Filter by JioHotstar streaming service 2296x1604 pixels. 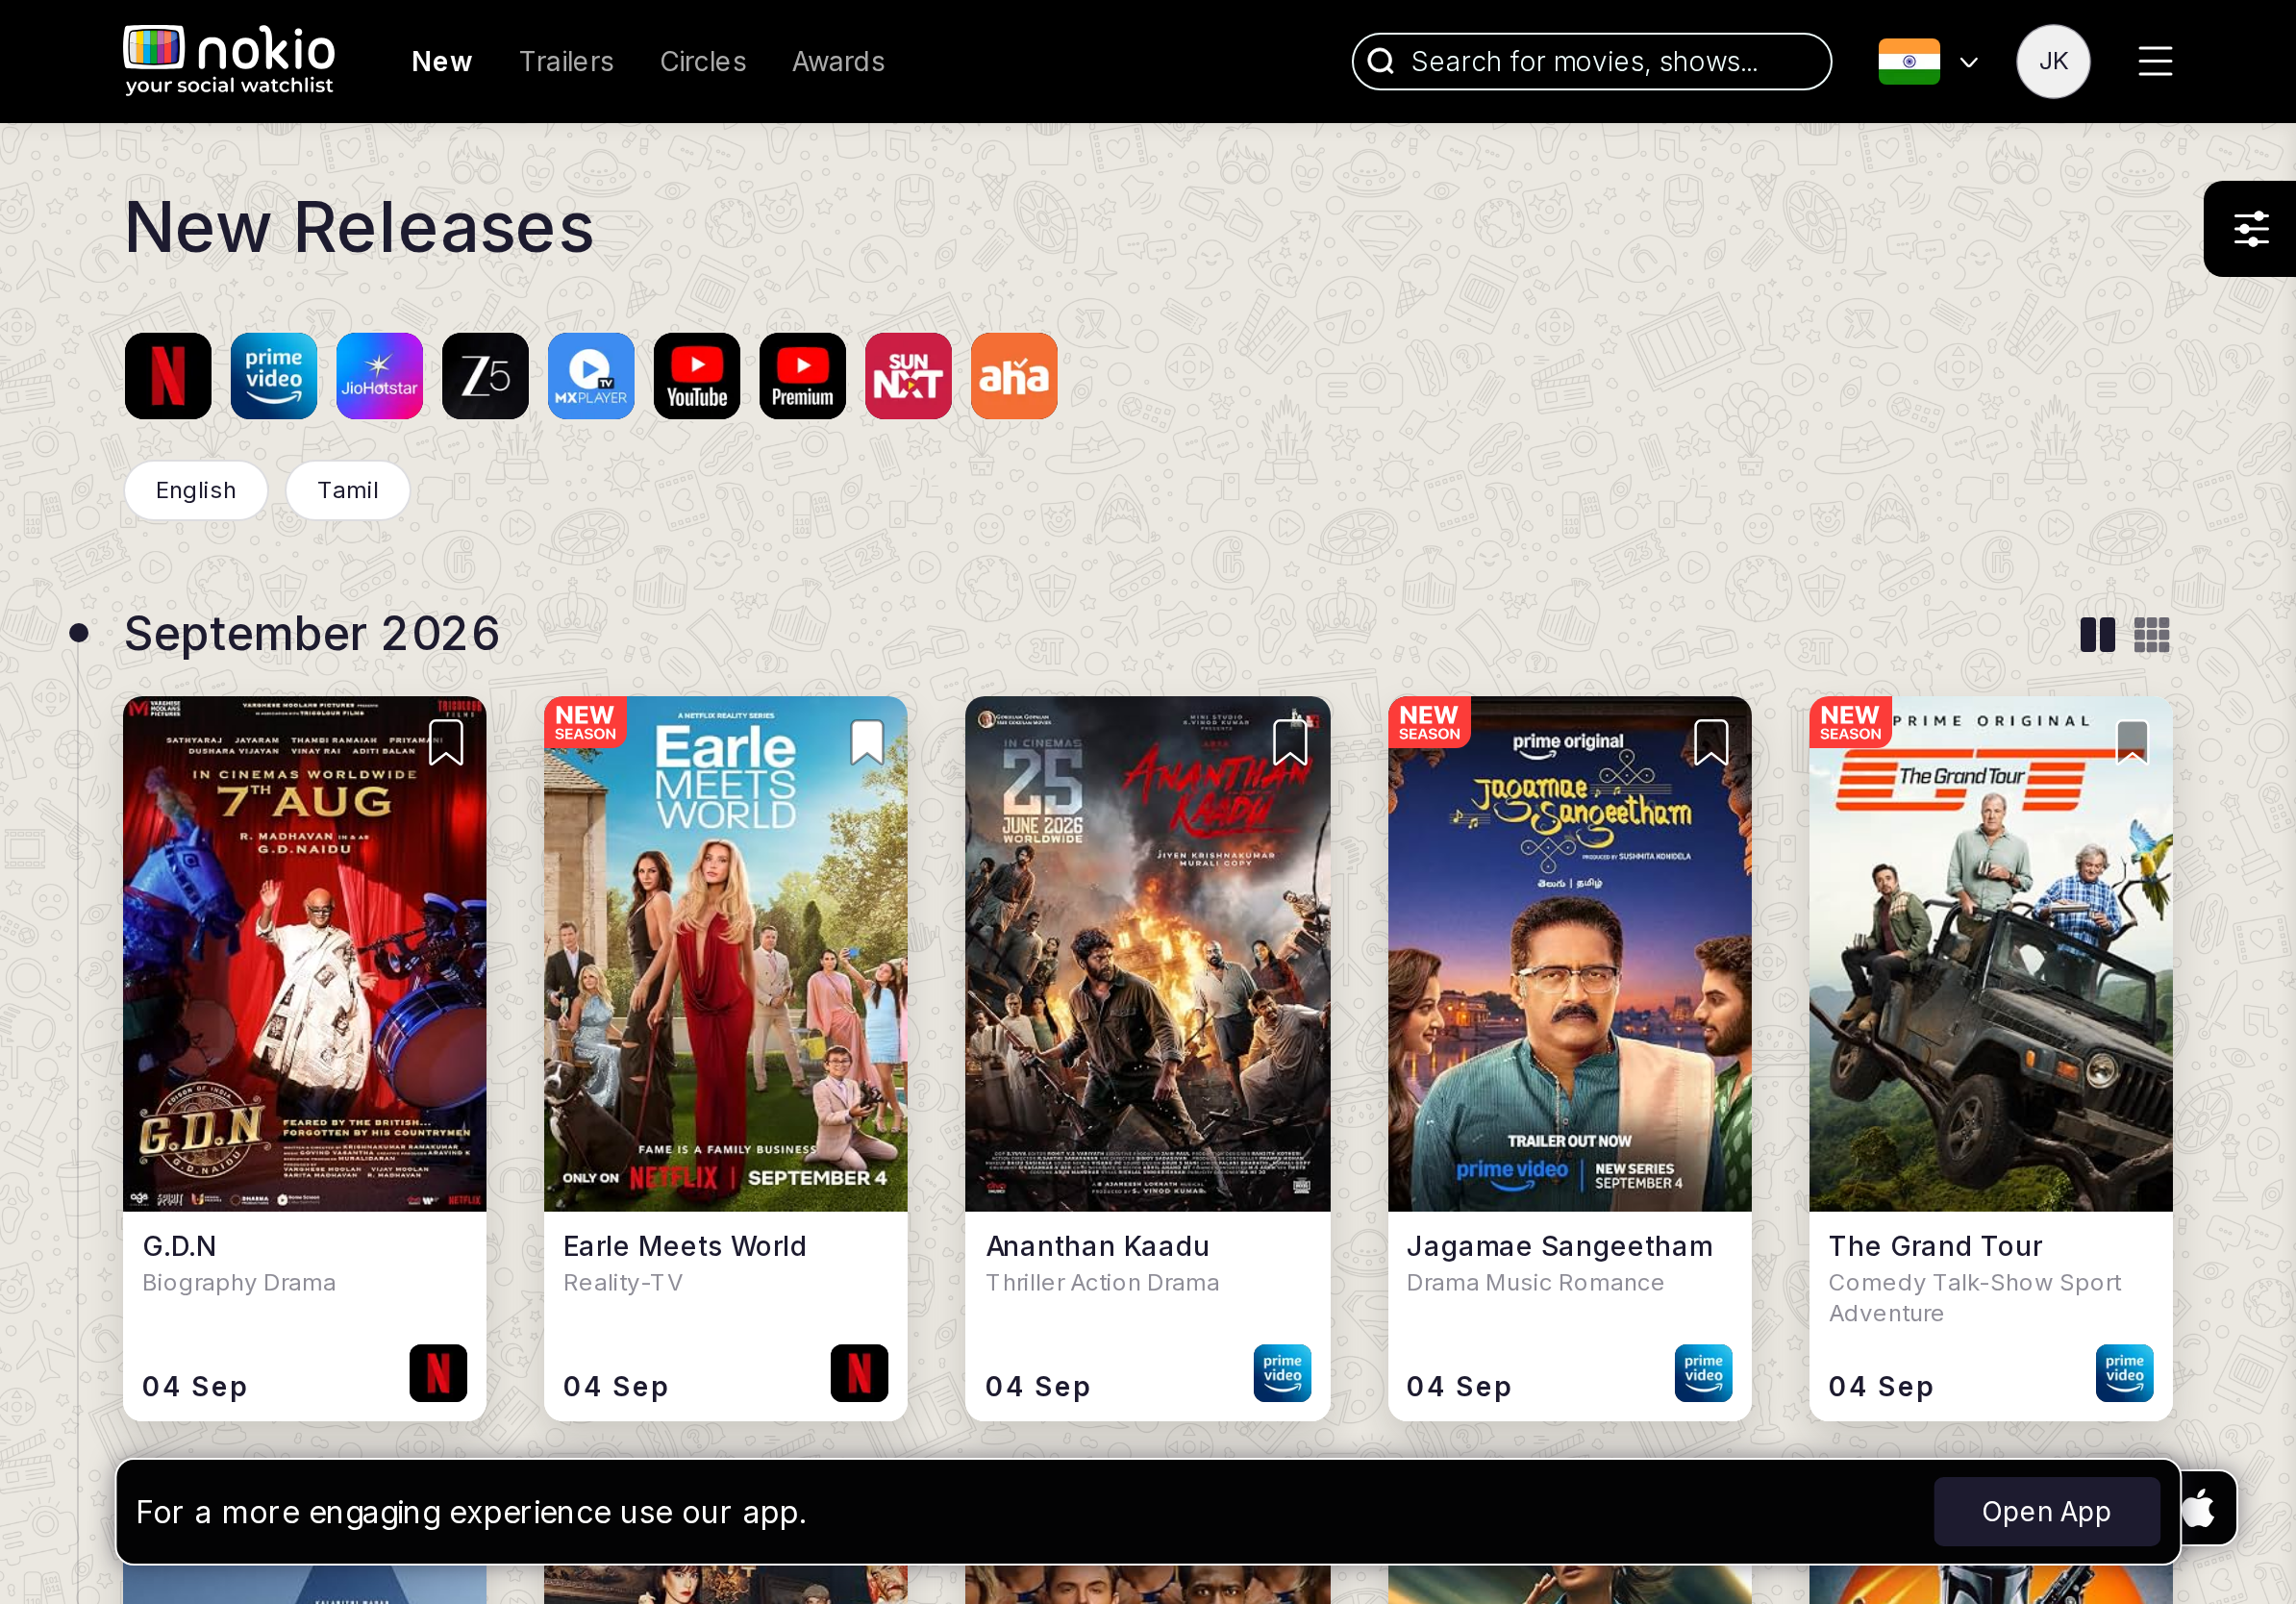380,376
